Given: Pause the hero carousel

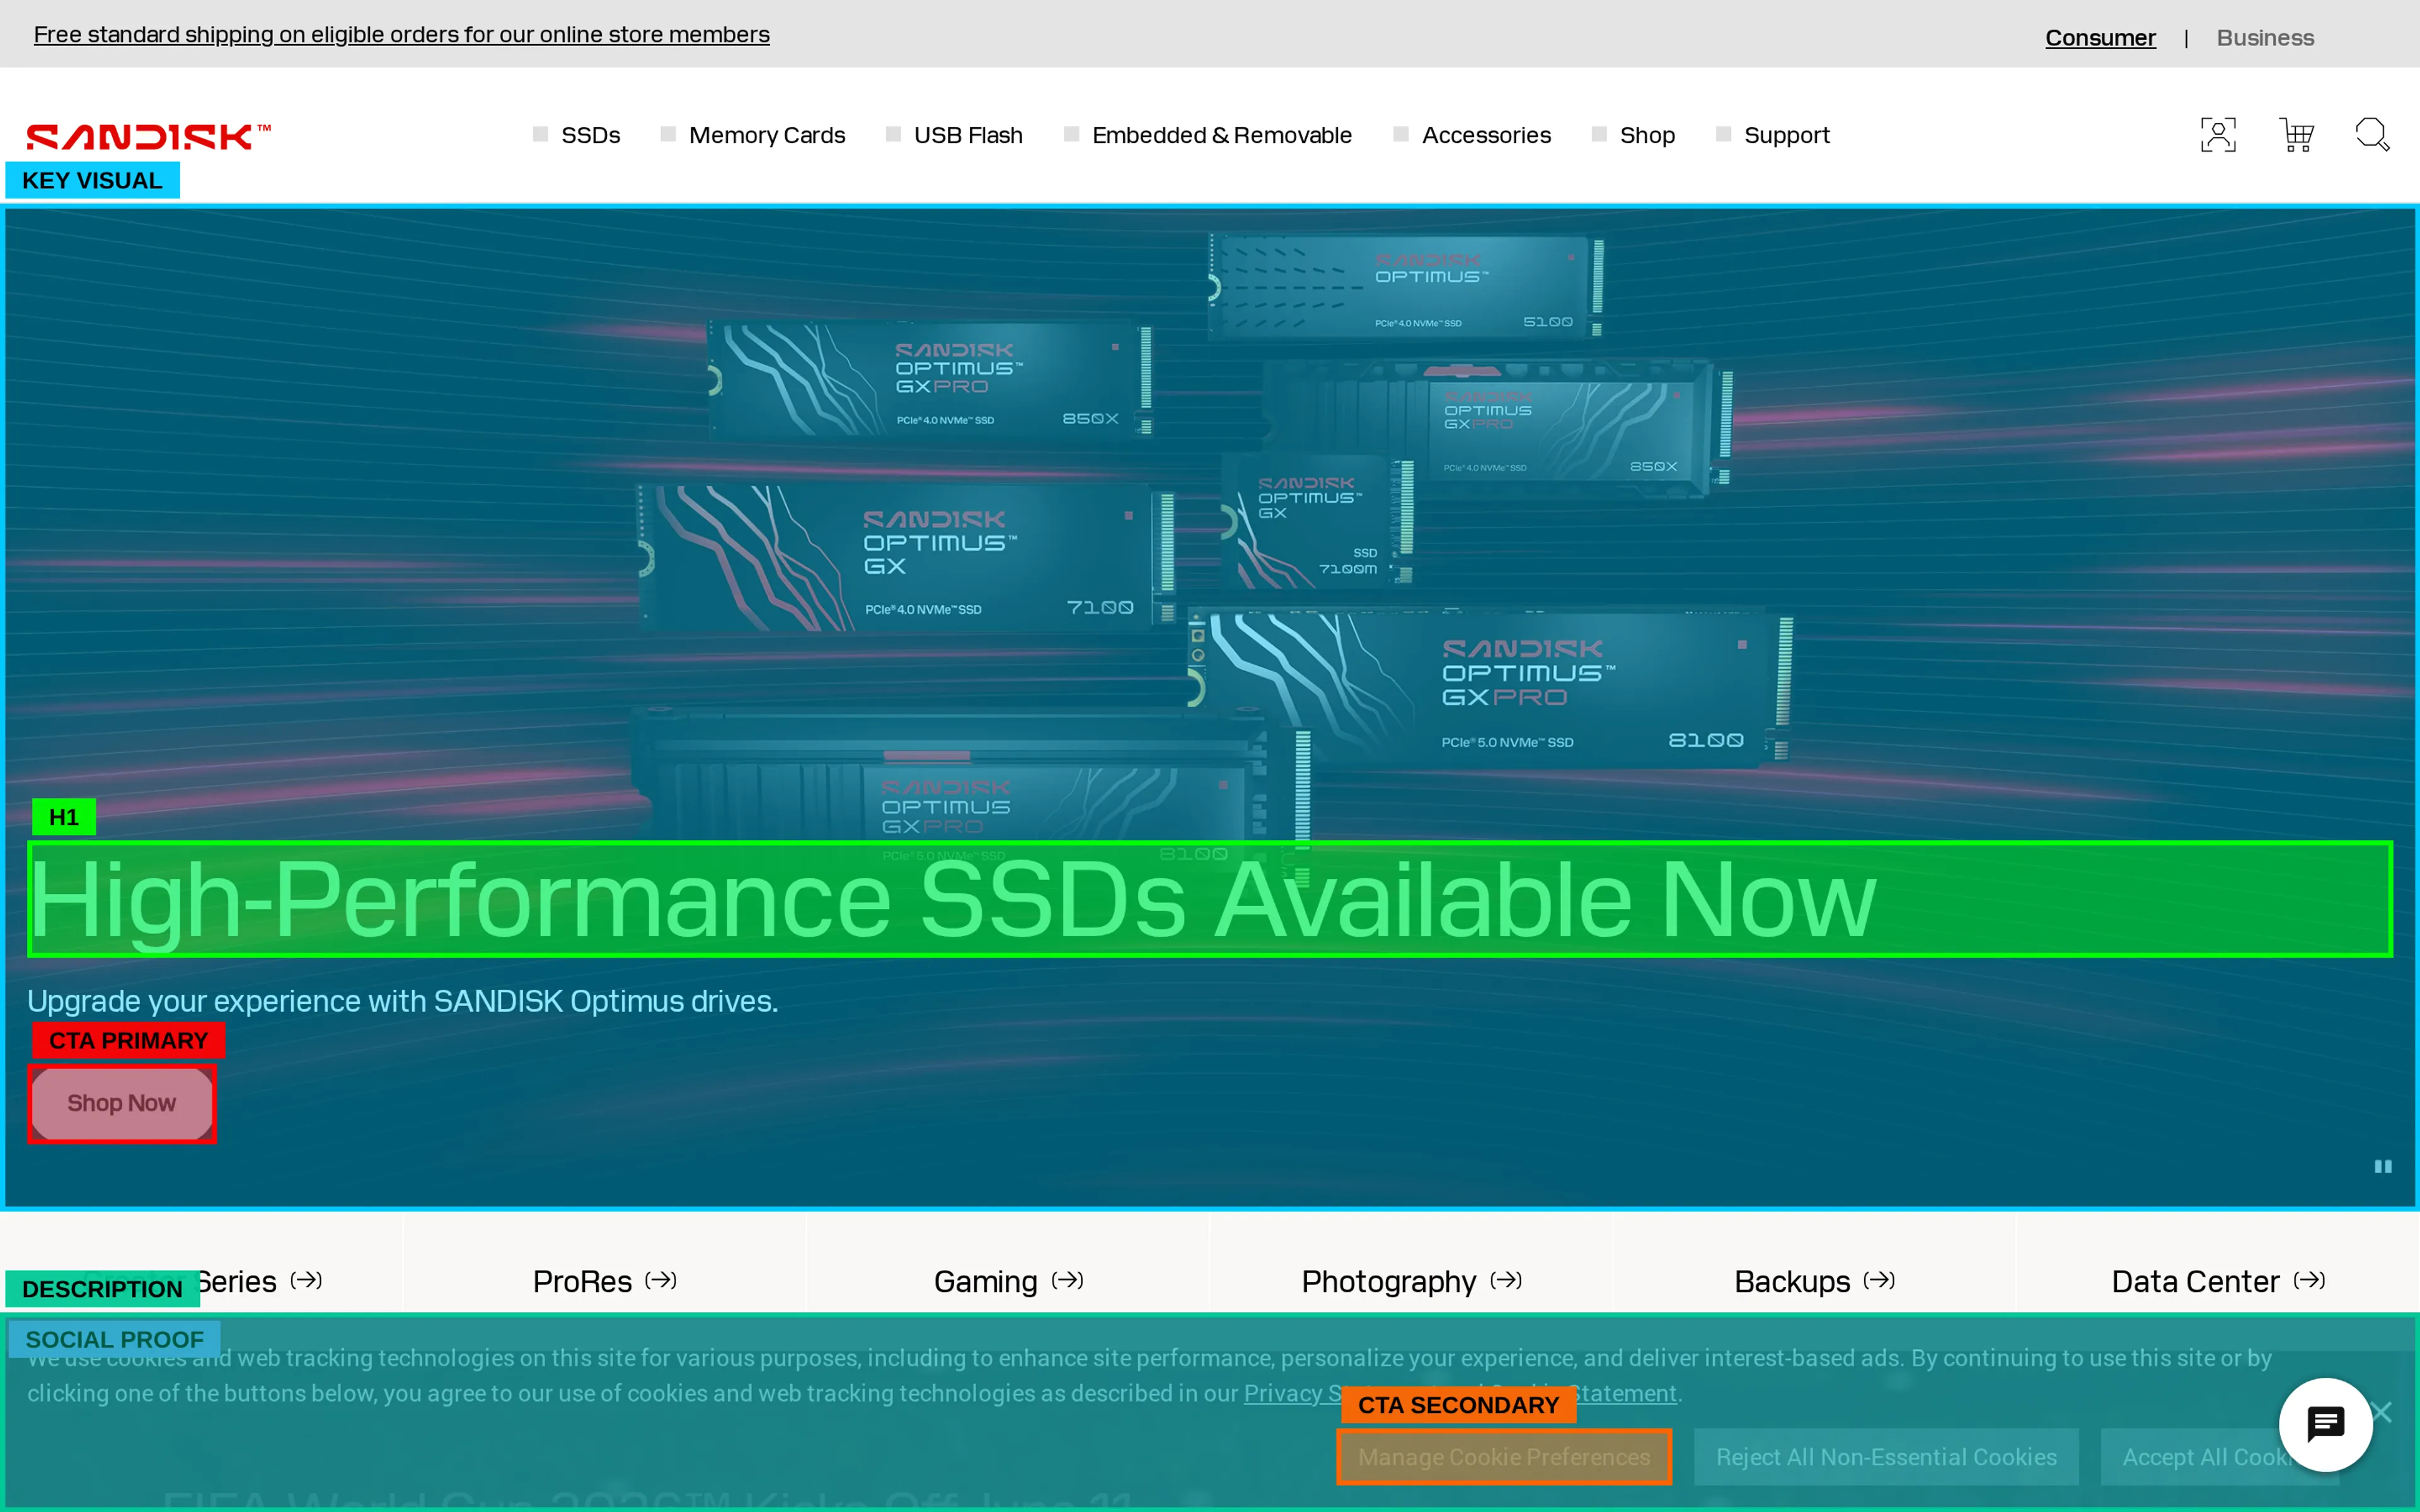Looking at the screenshot, I should pos(2383,1166).
